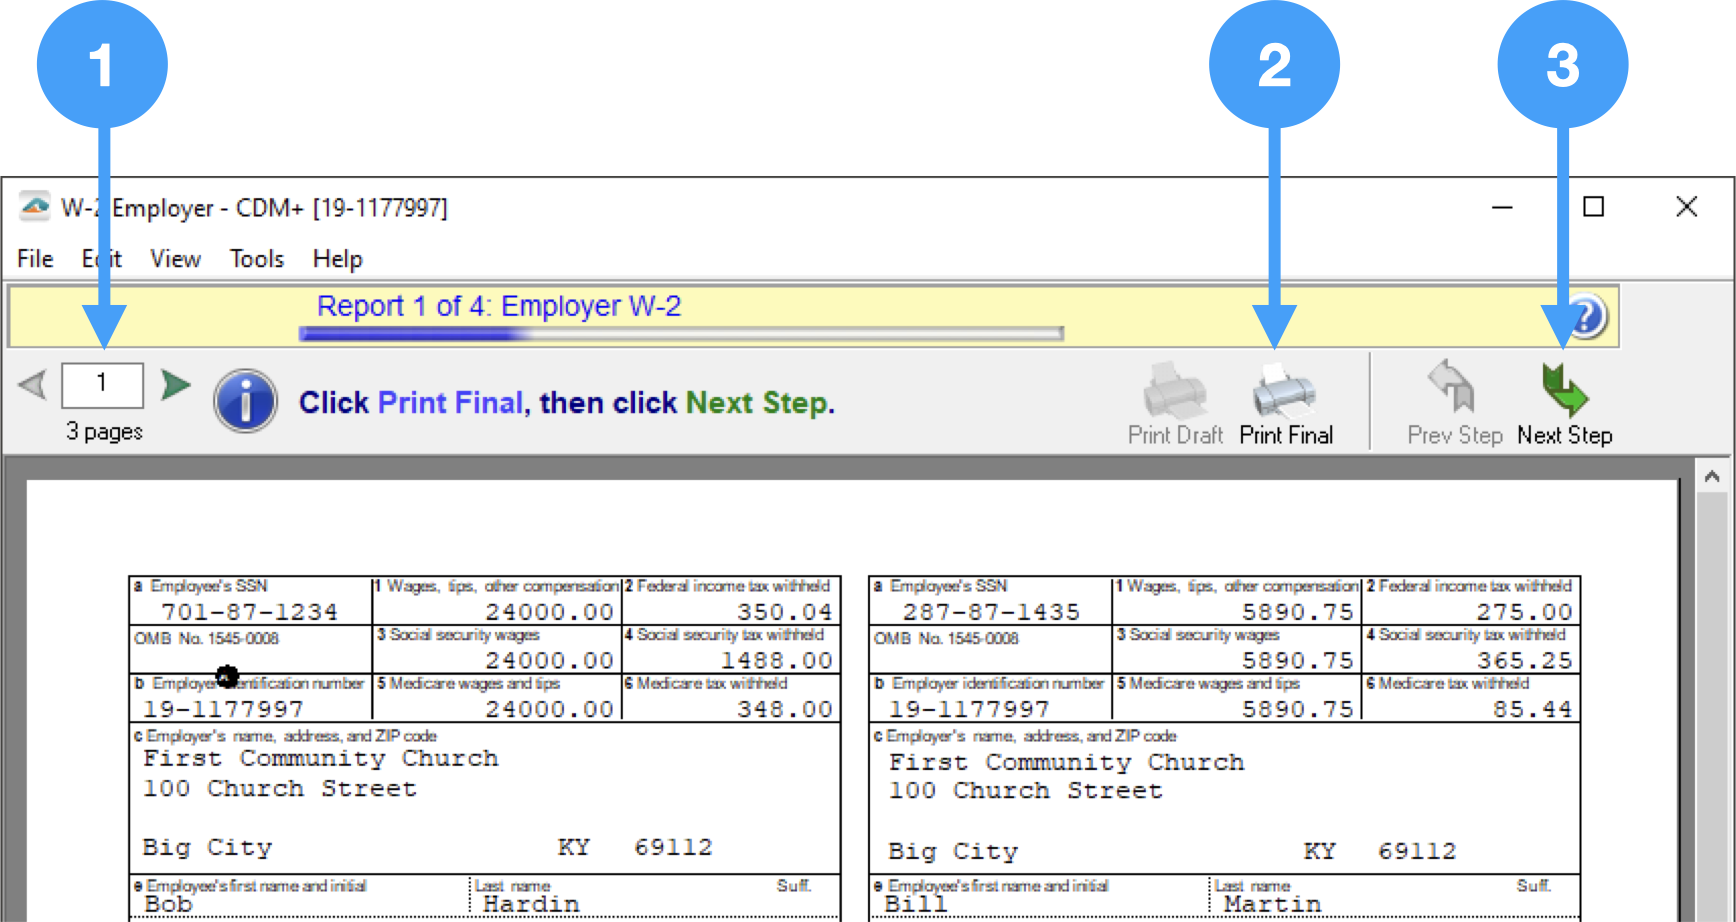Open the View menu
The height and width of the screenshot is (922, 1736).
[175, 258]
